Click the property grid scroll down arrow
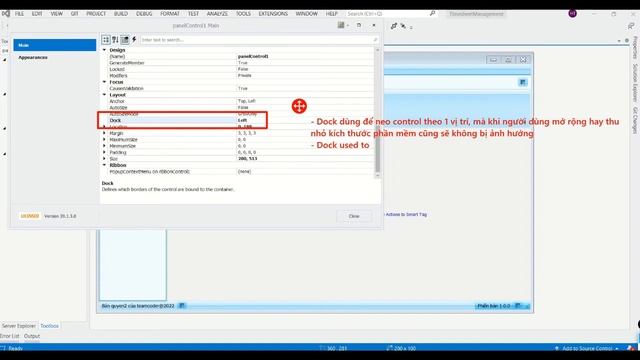 (377, 176)
